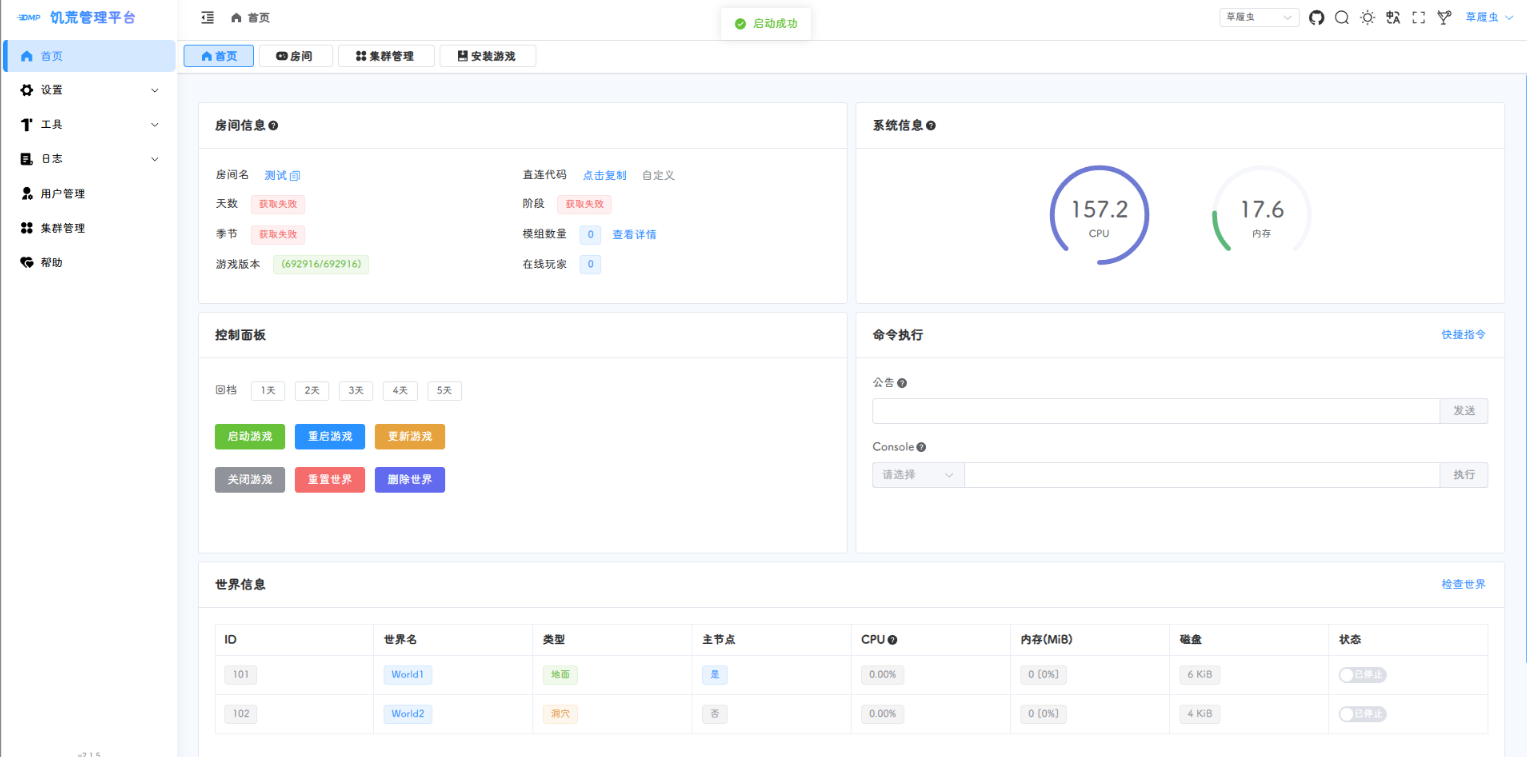Select 首页 in the sidebar
Image resolution: width=1527 pixels, height=757 pixels.
pyautogui.click(x=89, y=56)
